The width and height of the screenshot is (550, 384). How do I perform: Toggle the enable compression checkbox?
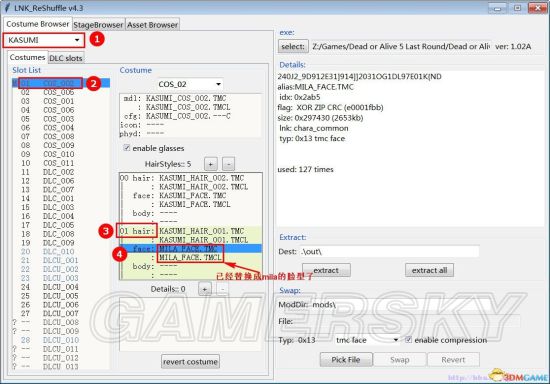coord(408,339)
